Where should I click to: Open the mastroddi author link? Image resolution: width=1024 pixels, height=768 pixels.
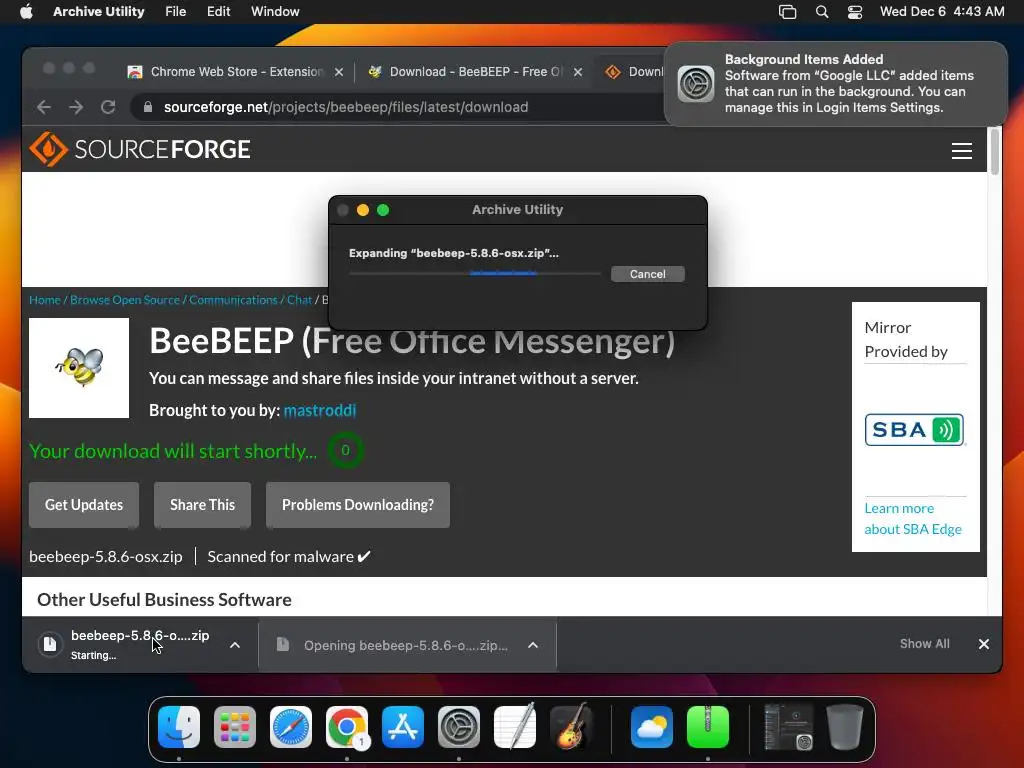pyautogui.click(x=319, y=410)
